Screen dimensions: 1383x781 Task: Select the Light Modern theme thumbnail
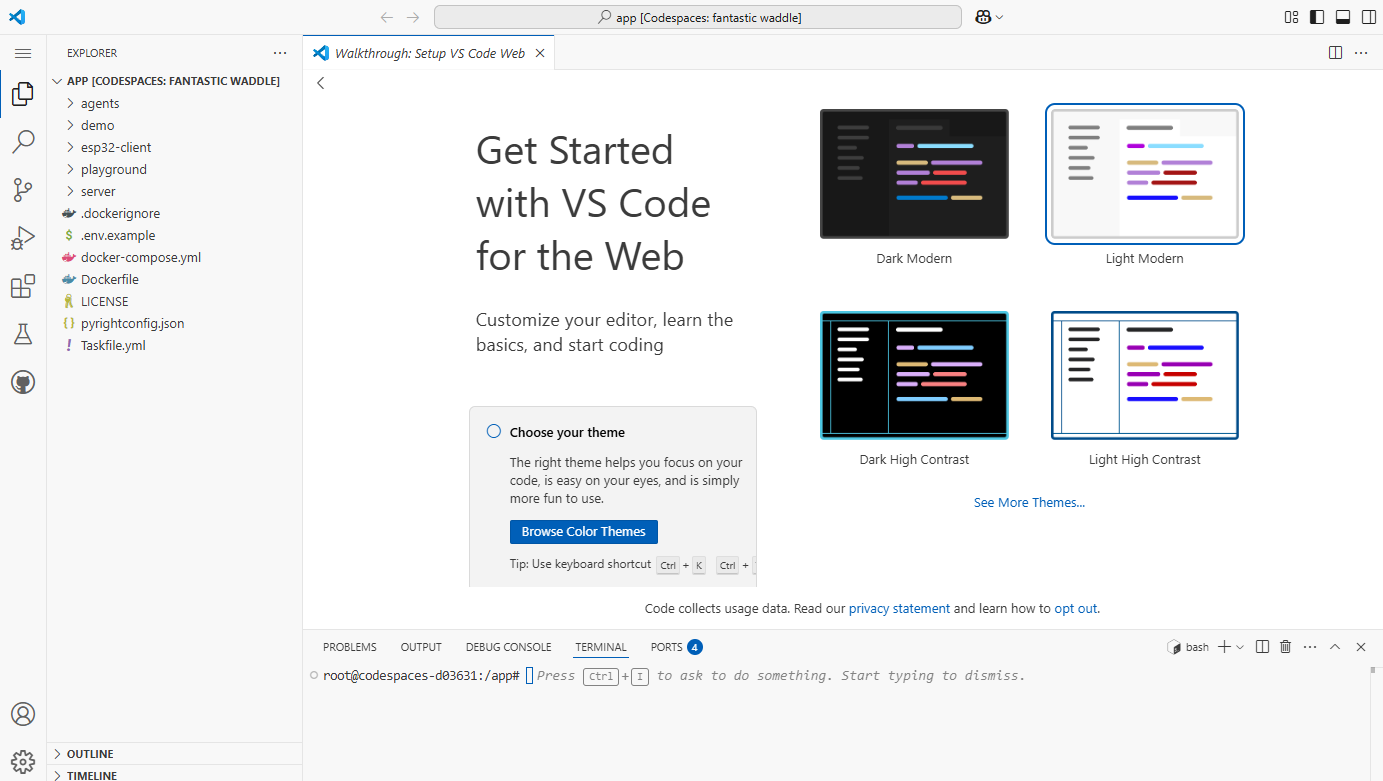pyautogui.click(x=1145, y=174)
